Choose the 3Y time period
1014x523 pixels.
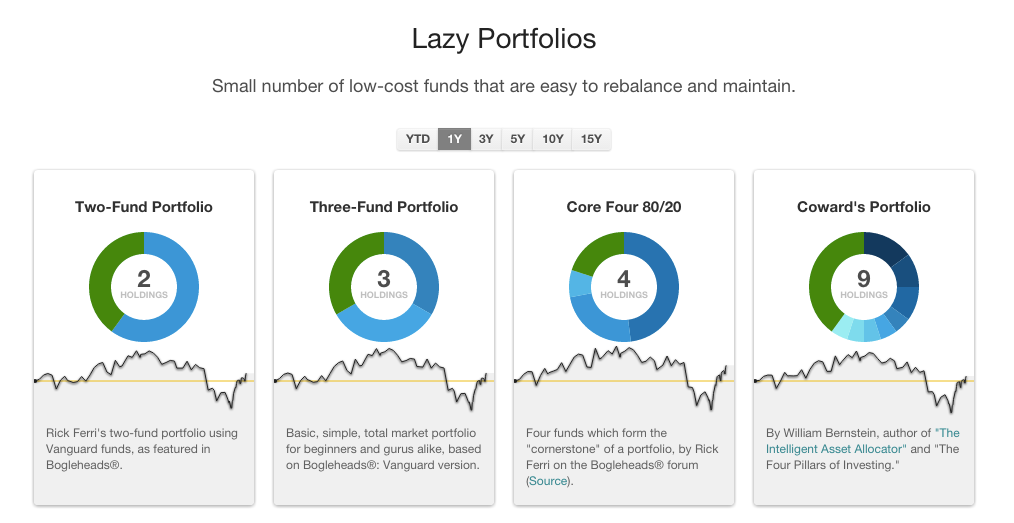[x=486, y=139]
